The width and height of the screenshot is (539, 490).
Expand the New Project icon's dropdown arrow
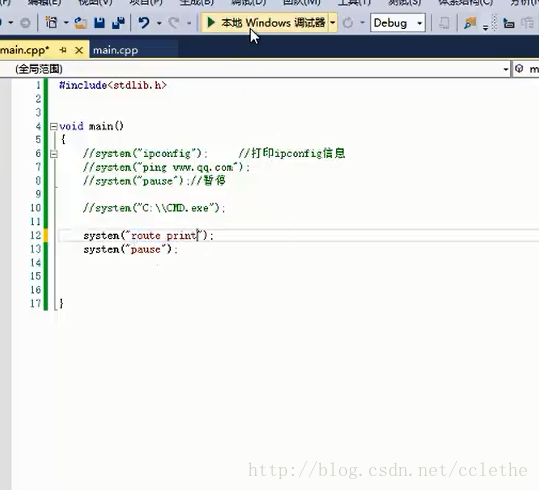pyautogui.click(x=66, y=23)
